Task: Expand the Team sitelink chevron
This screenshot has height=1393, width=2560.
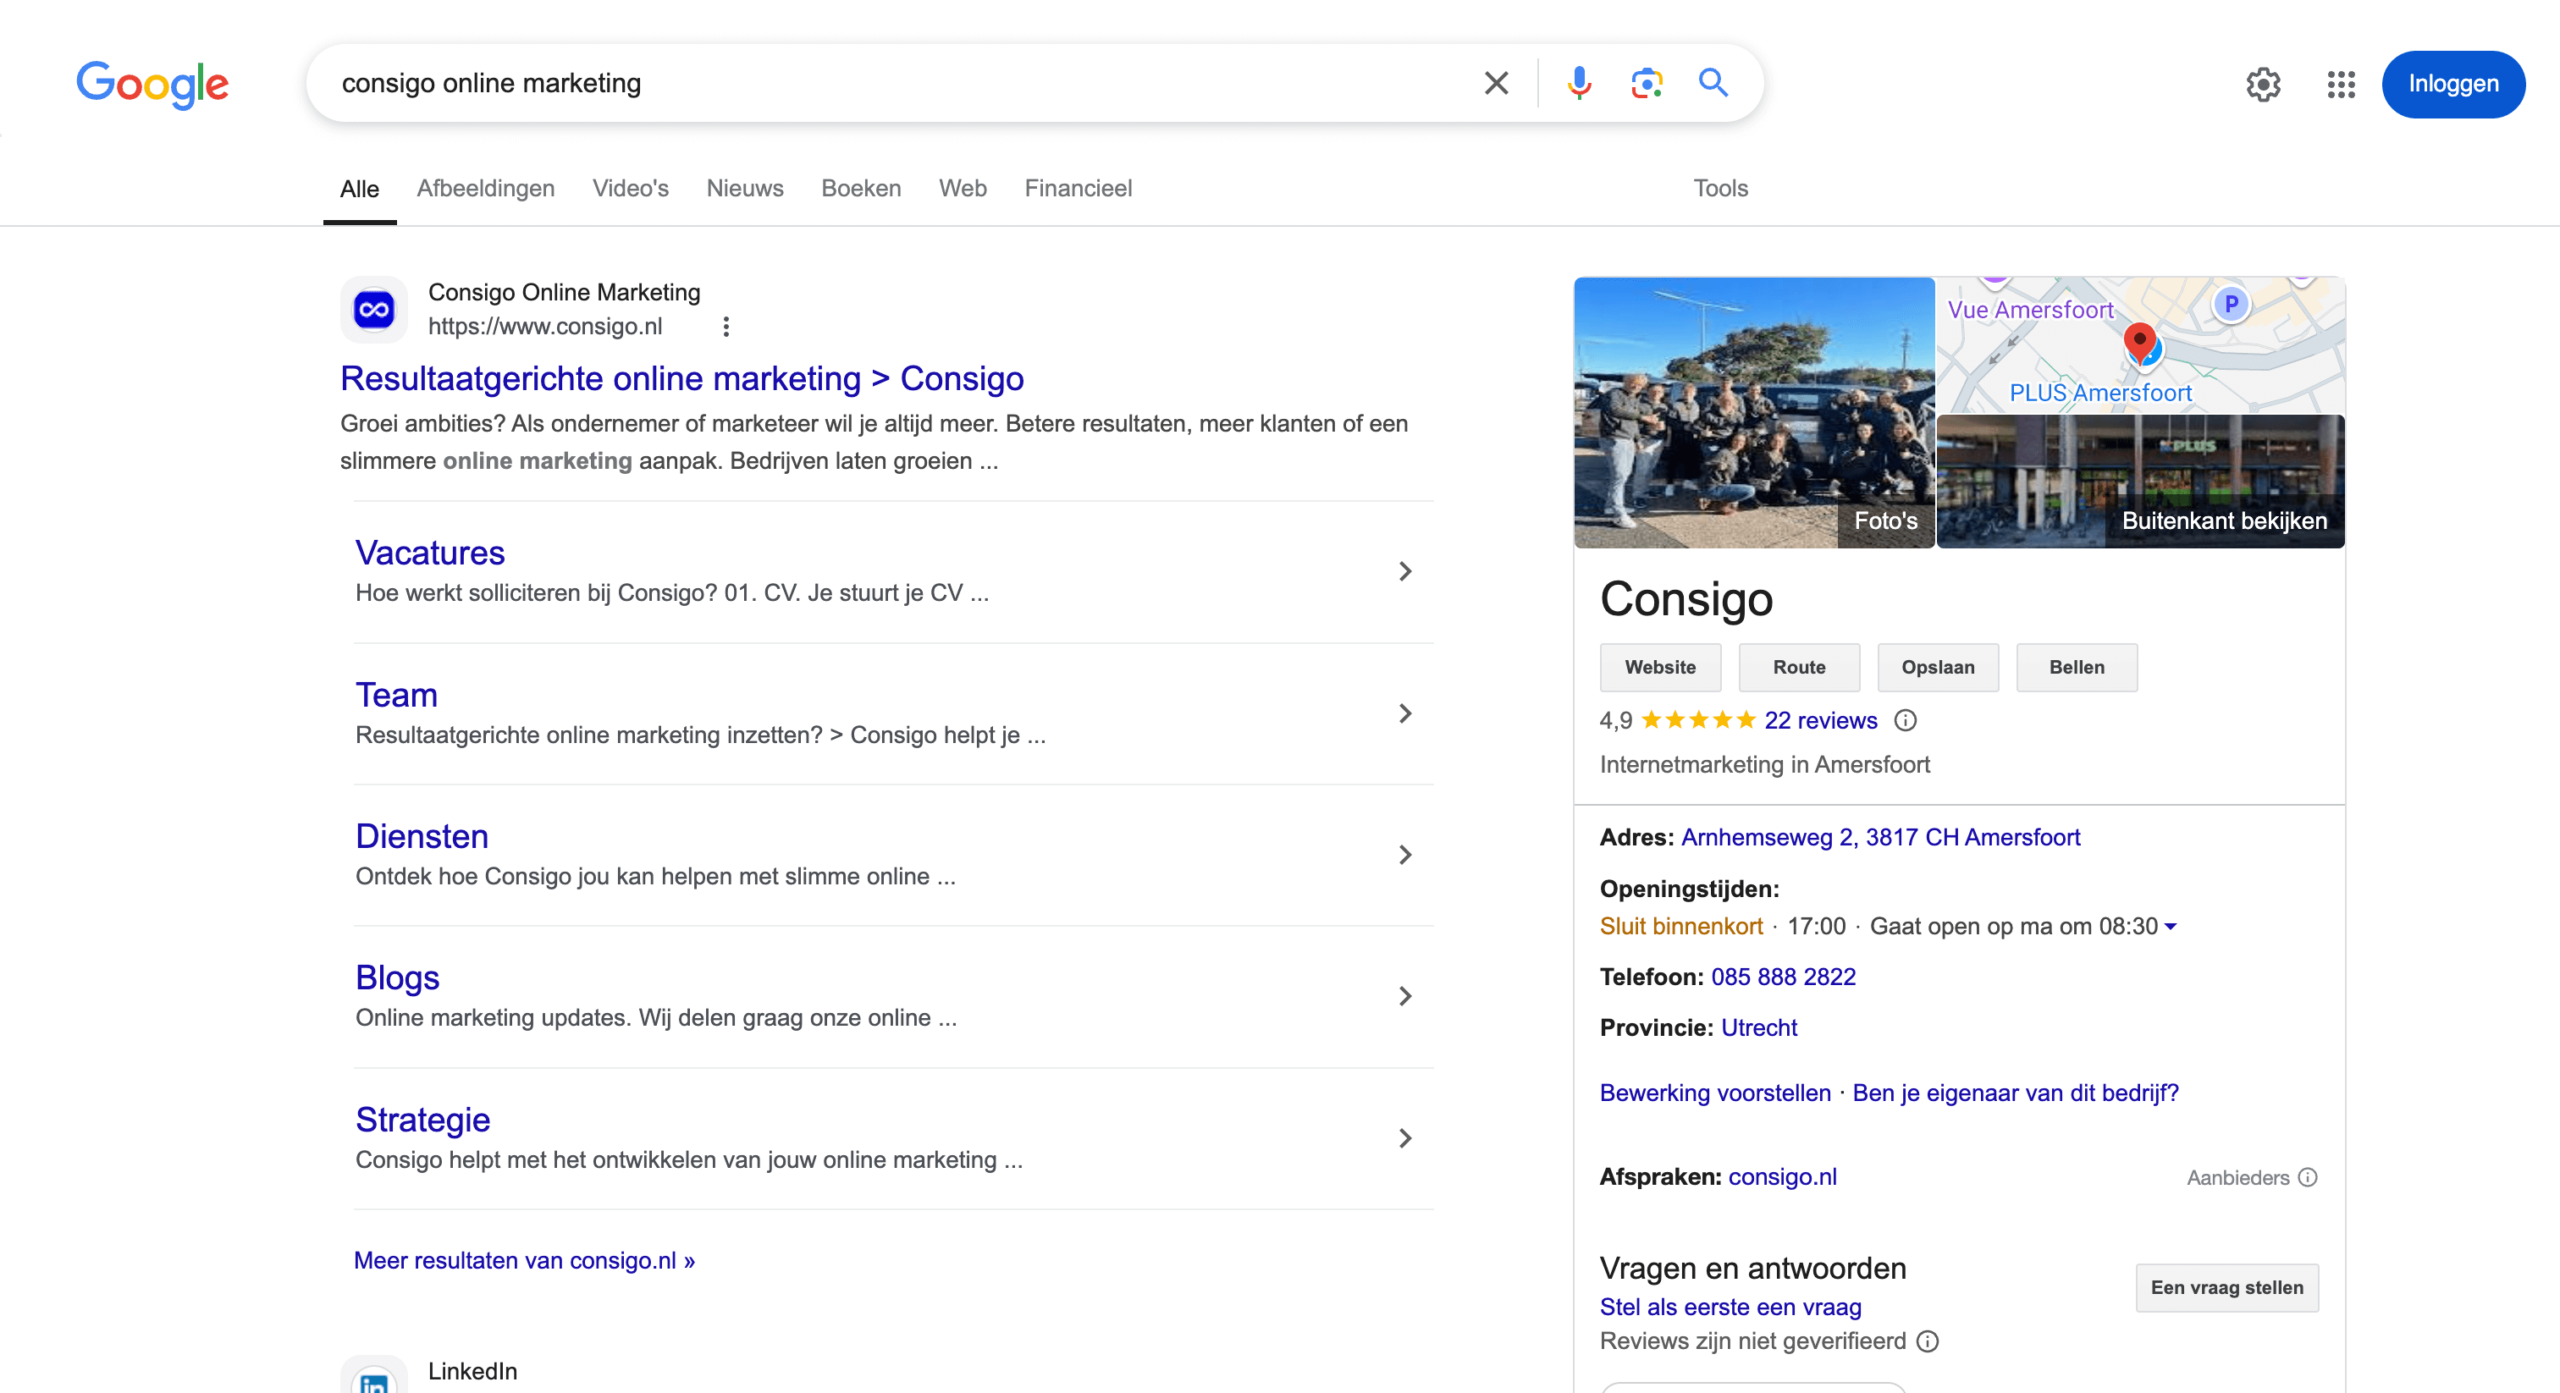Action: (1405, 713)
